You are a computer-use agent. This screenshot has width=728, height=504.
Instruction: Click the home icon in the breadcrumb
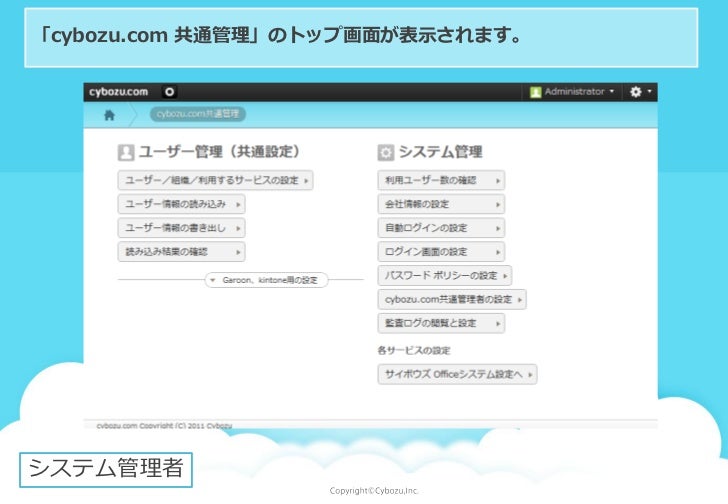[110, 115]
